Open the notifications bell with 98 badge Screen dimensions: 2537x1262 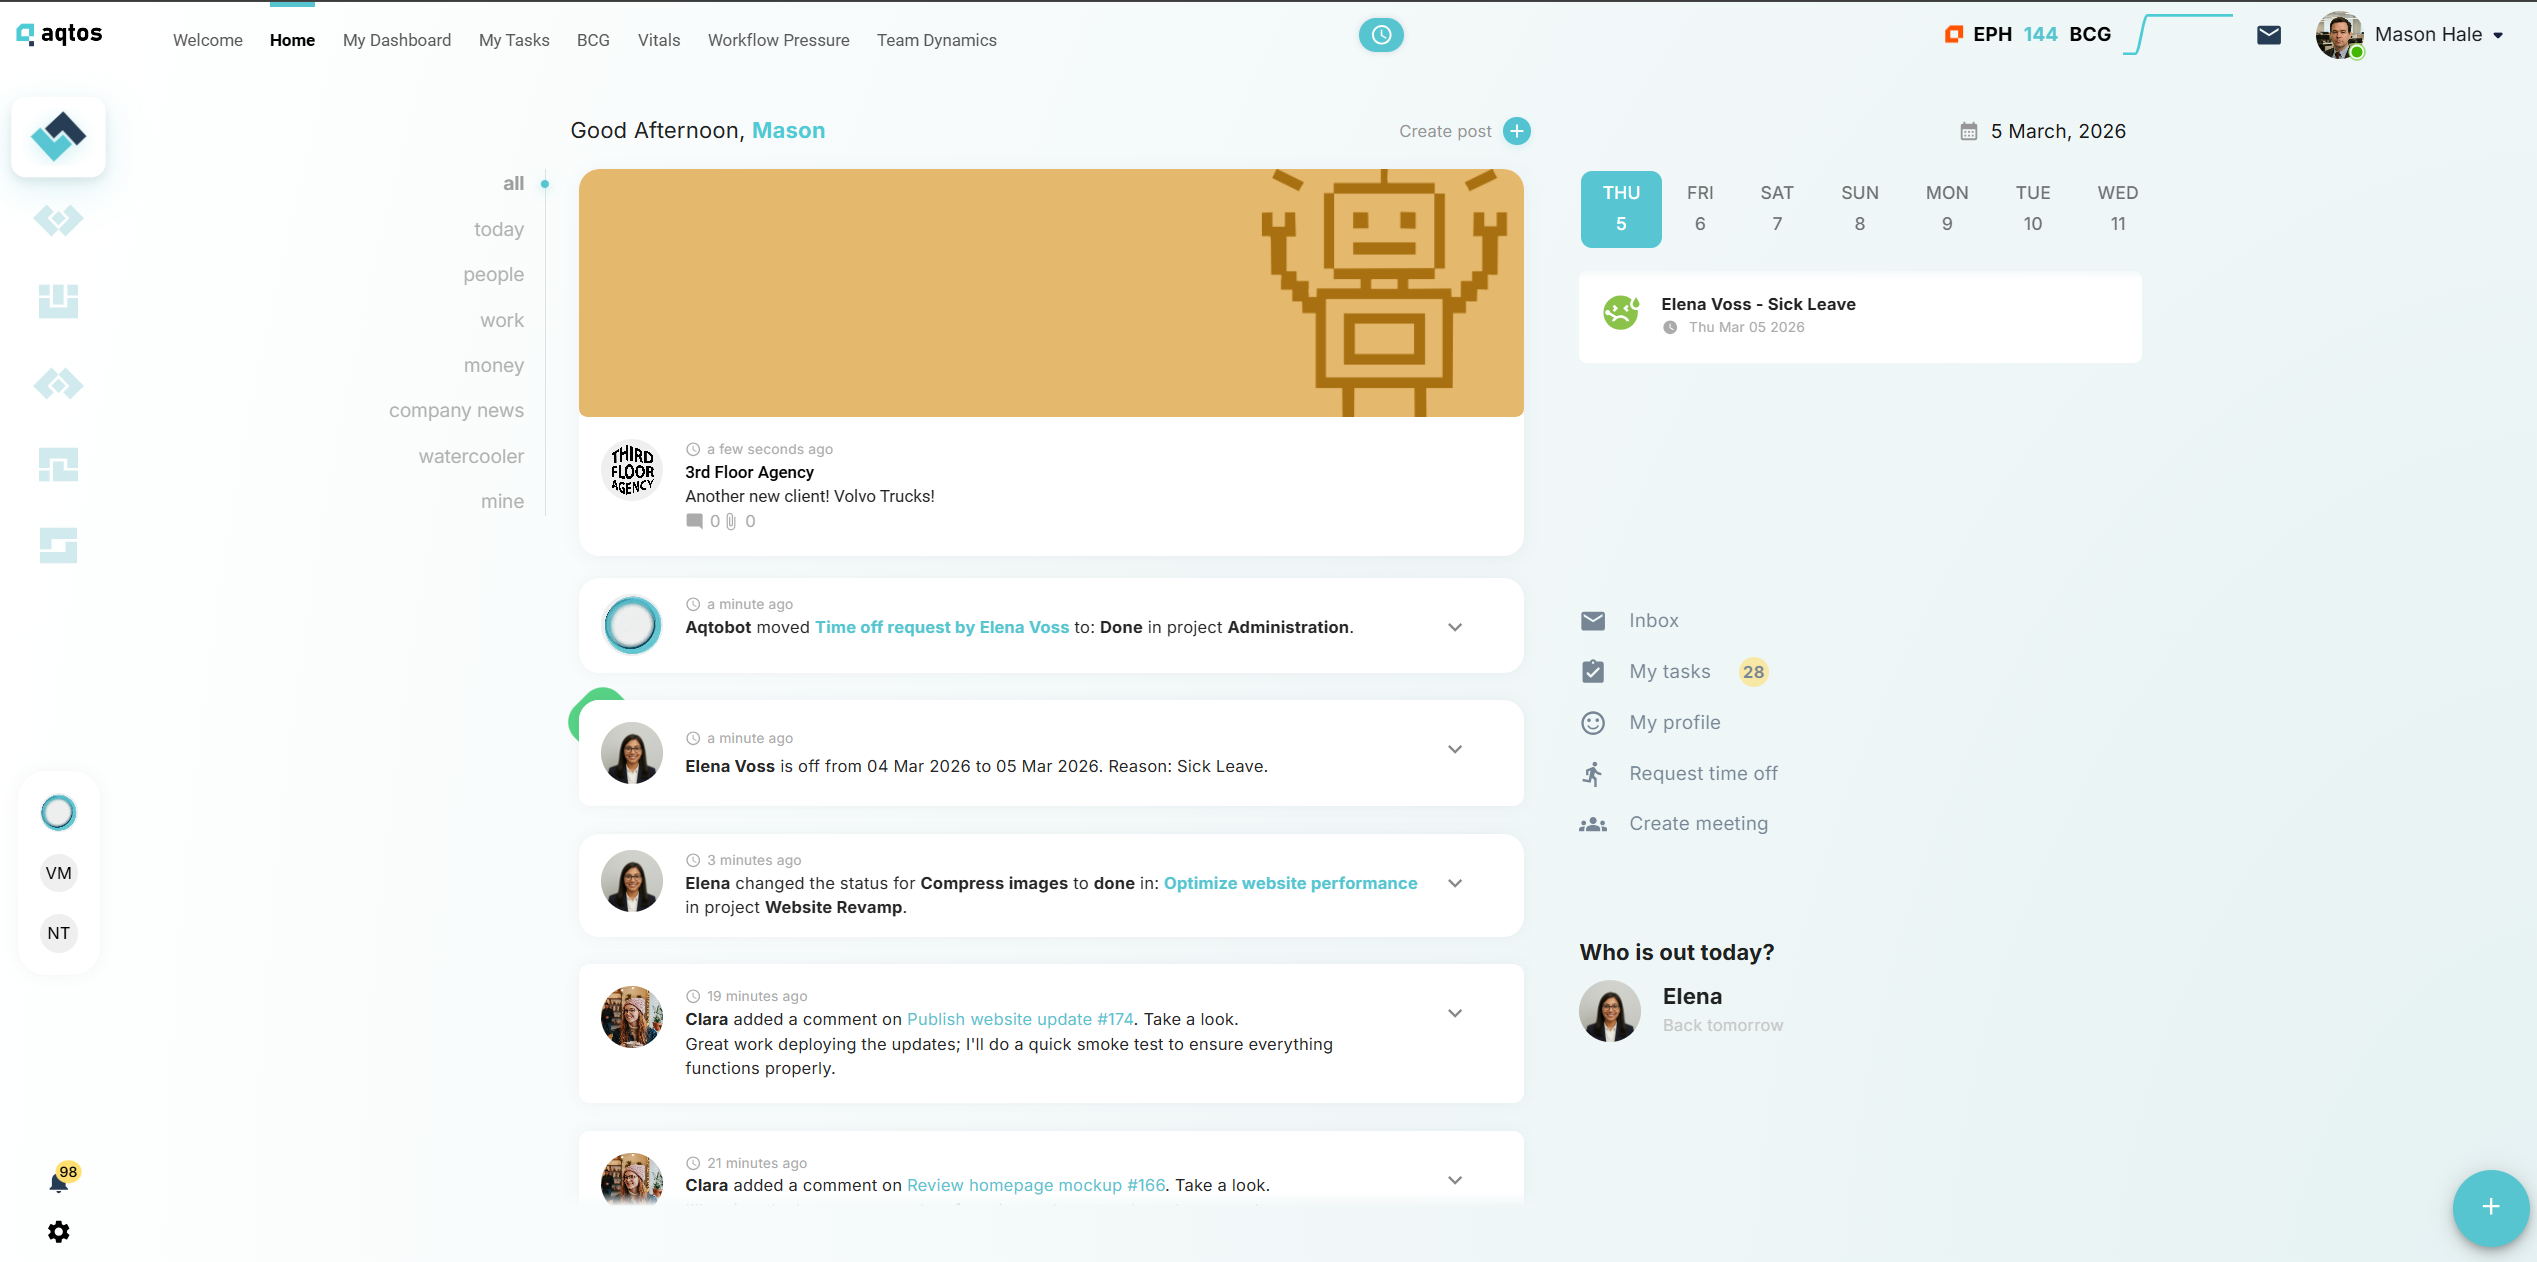(x=59, y=1182)
